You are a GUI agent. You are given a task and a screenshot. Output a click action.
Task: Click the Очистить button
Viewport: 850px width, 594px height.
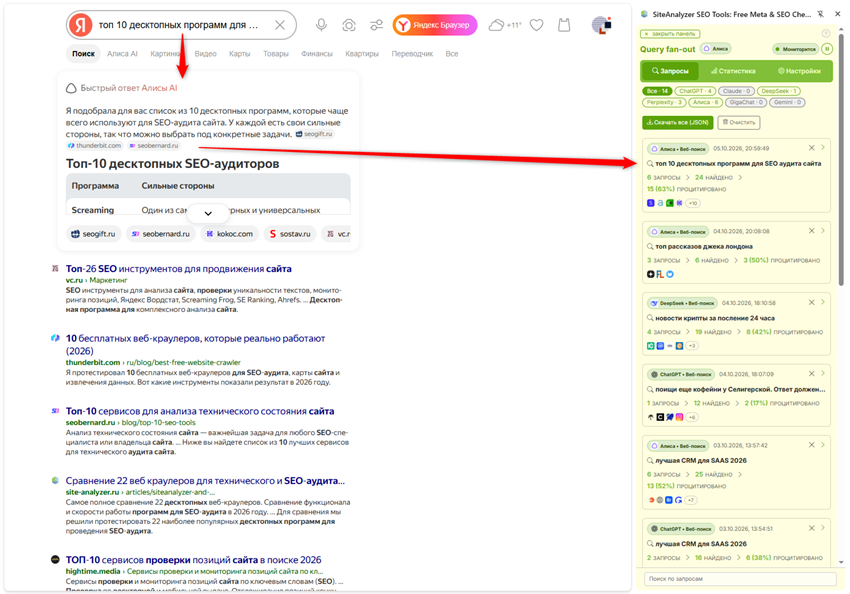pos(738,122)
